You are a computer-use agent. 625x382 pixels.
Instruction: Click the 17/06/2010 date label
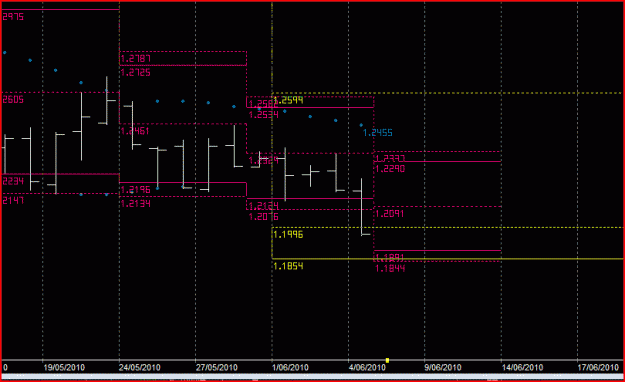pyautogui.click(x=598, y=367)
